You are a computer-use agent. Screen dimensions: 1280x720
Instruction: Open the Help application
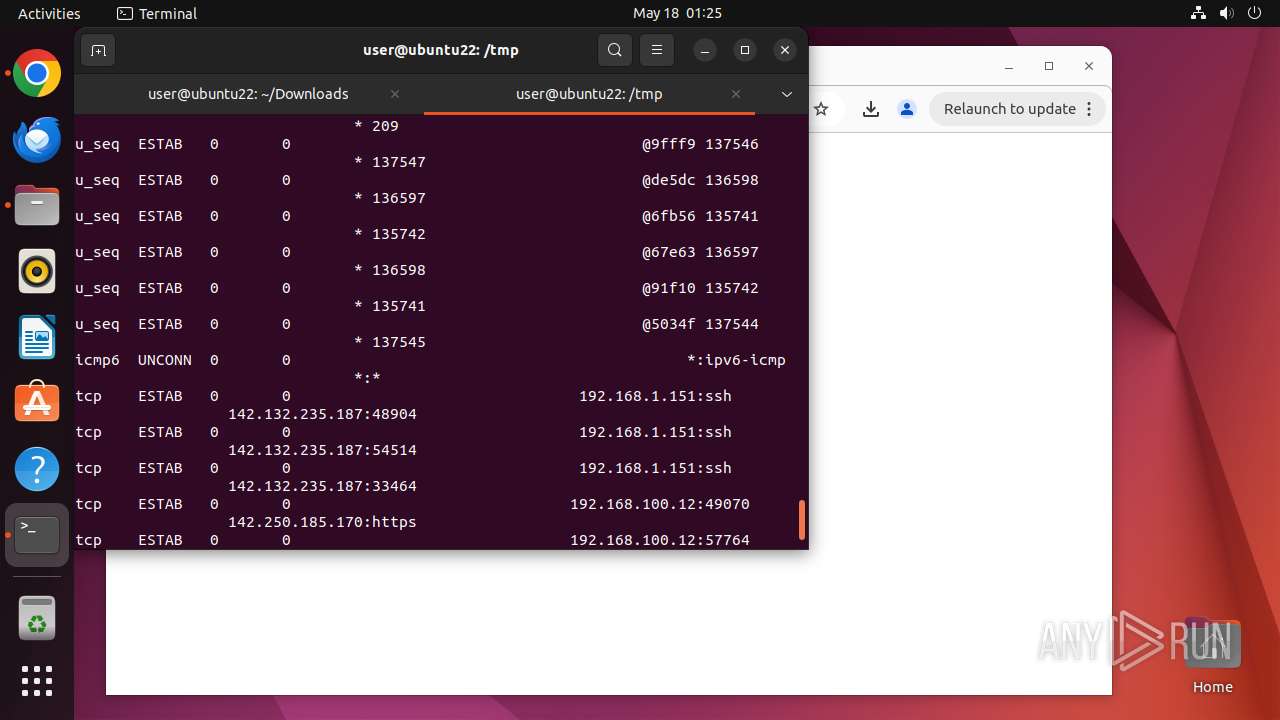point(37,469)
